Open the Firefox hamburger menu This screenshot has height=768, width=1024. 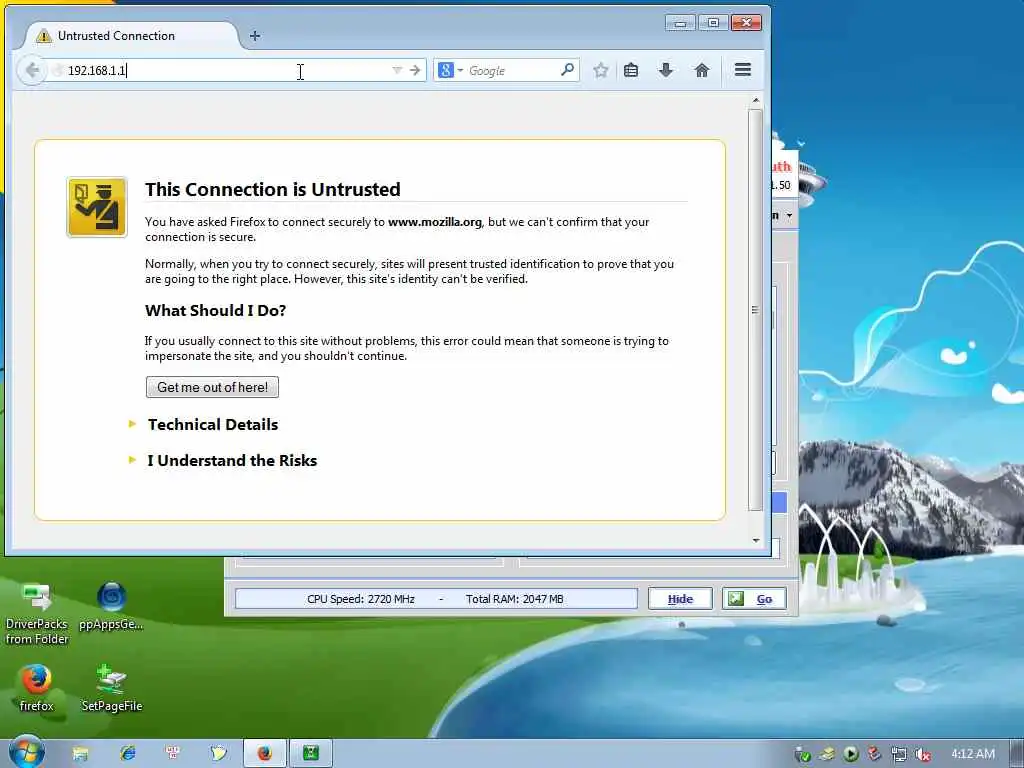743,70
